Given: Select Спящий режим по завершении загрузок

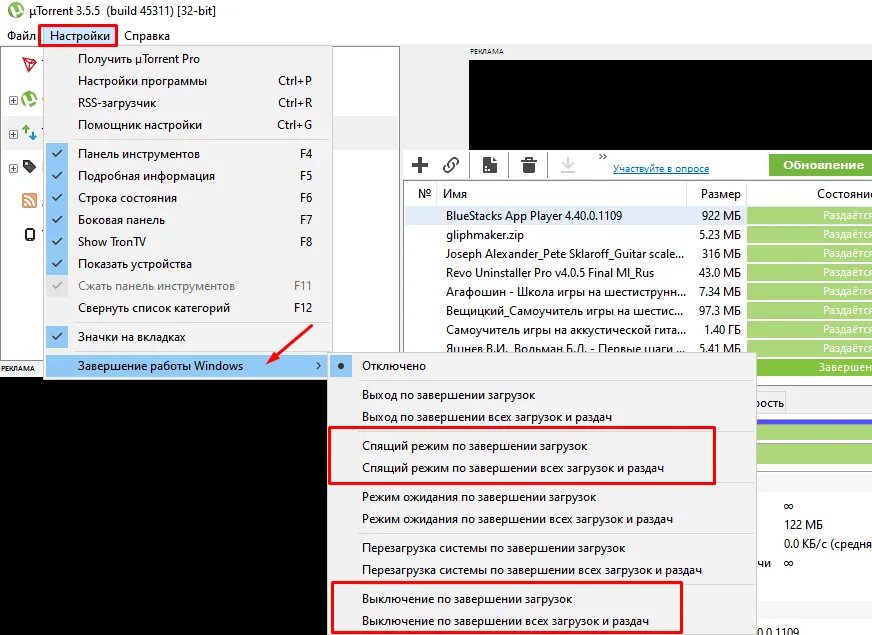Looking at the screenshot, I should pyautogui.click(x=542, y=446).
